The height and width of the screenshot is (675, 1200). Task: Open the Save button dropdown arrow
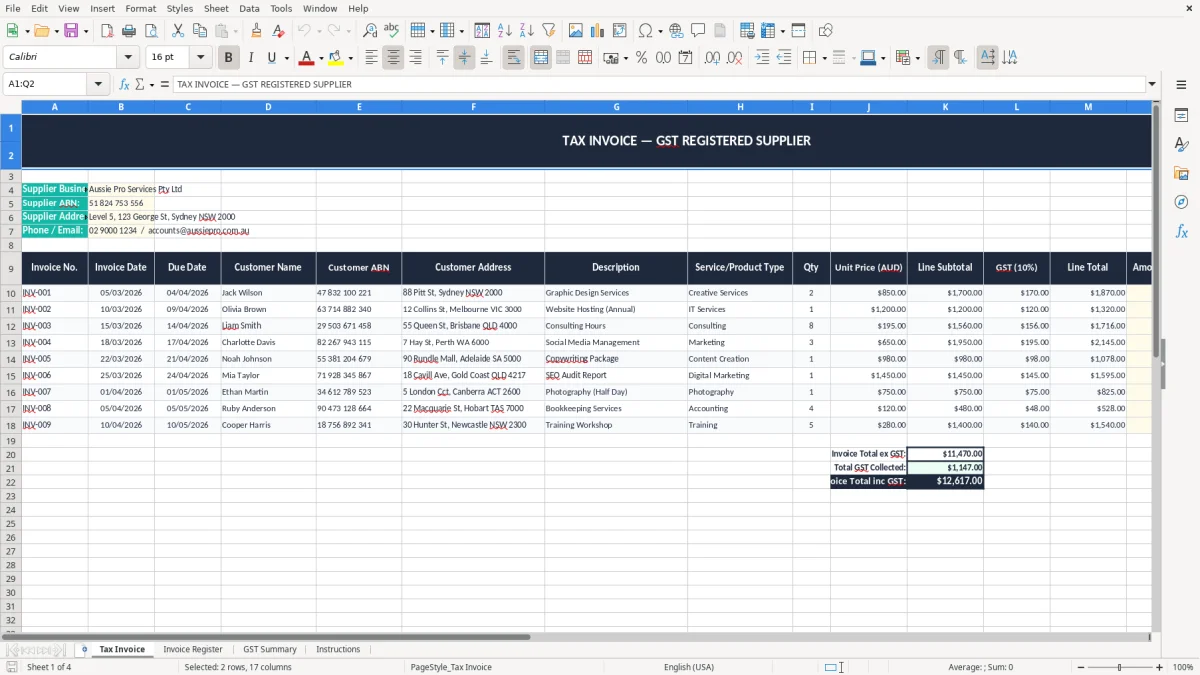point(85,31)
